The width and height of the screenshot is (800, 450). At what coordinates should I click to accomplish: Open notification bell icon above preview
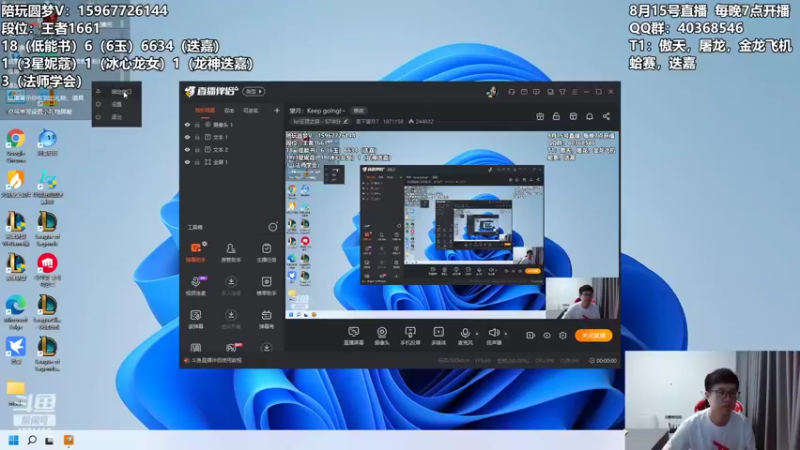589,116
